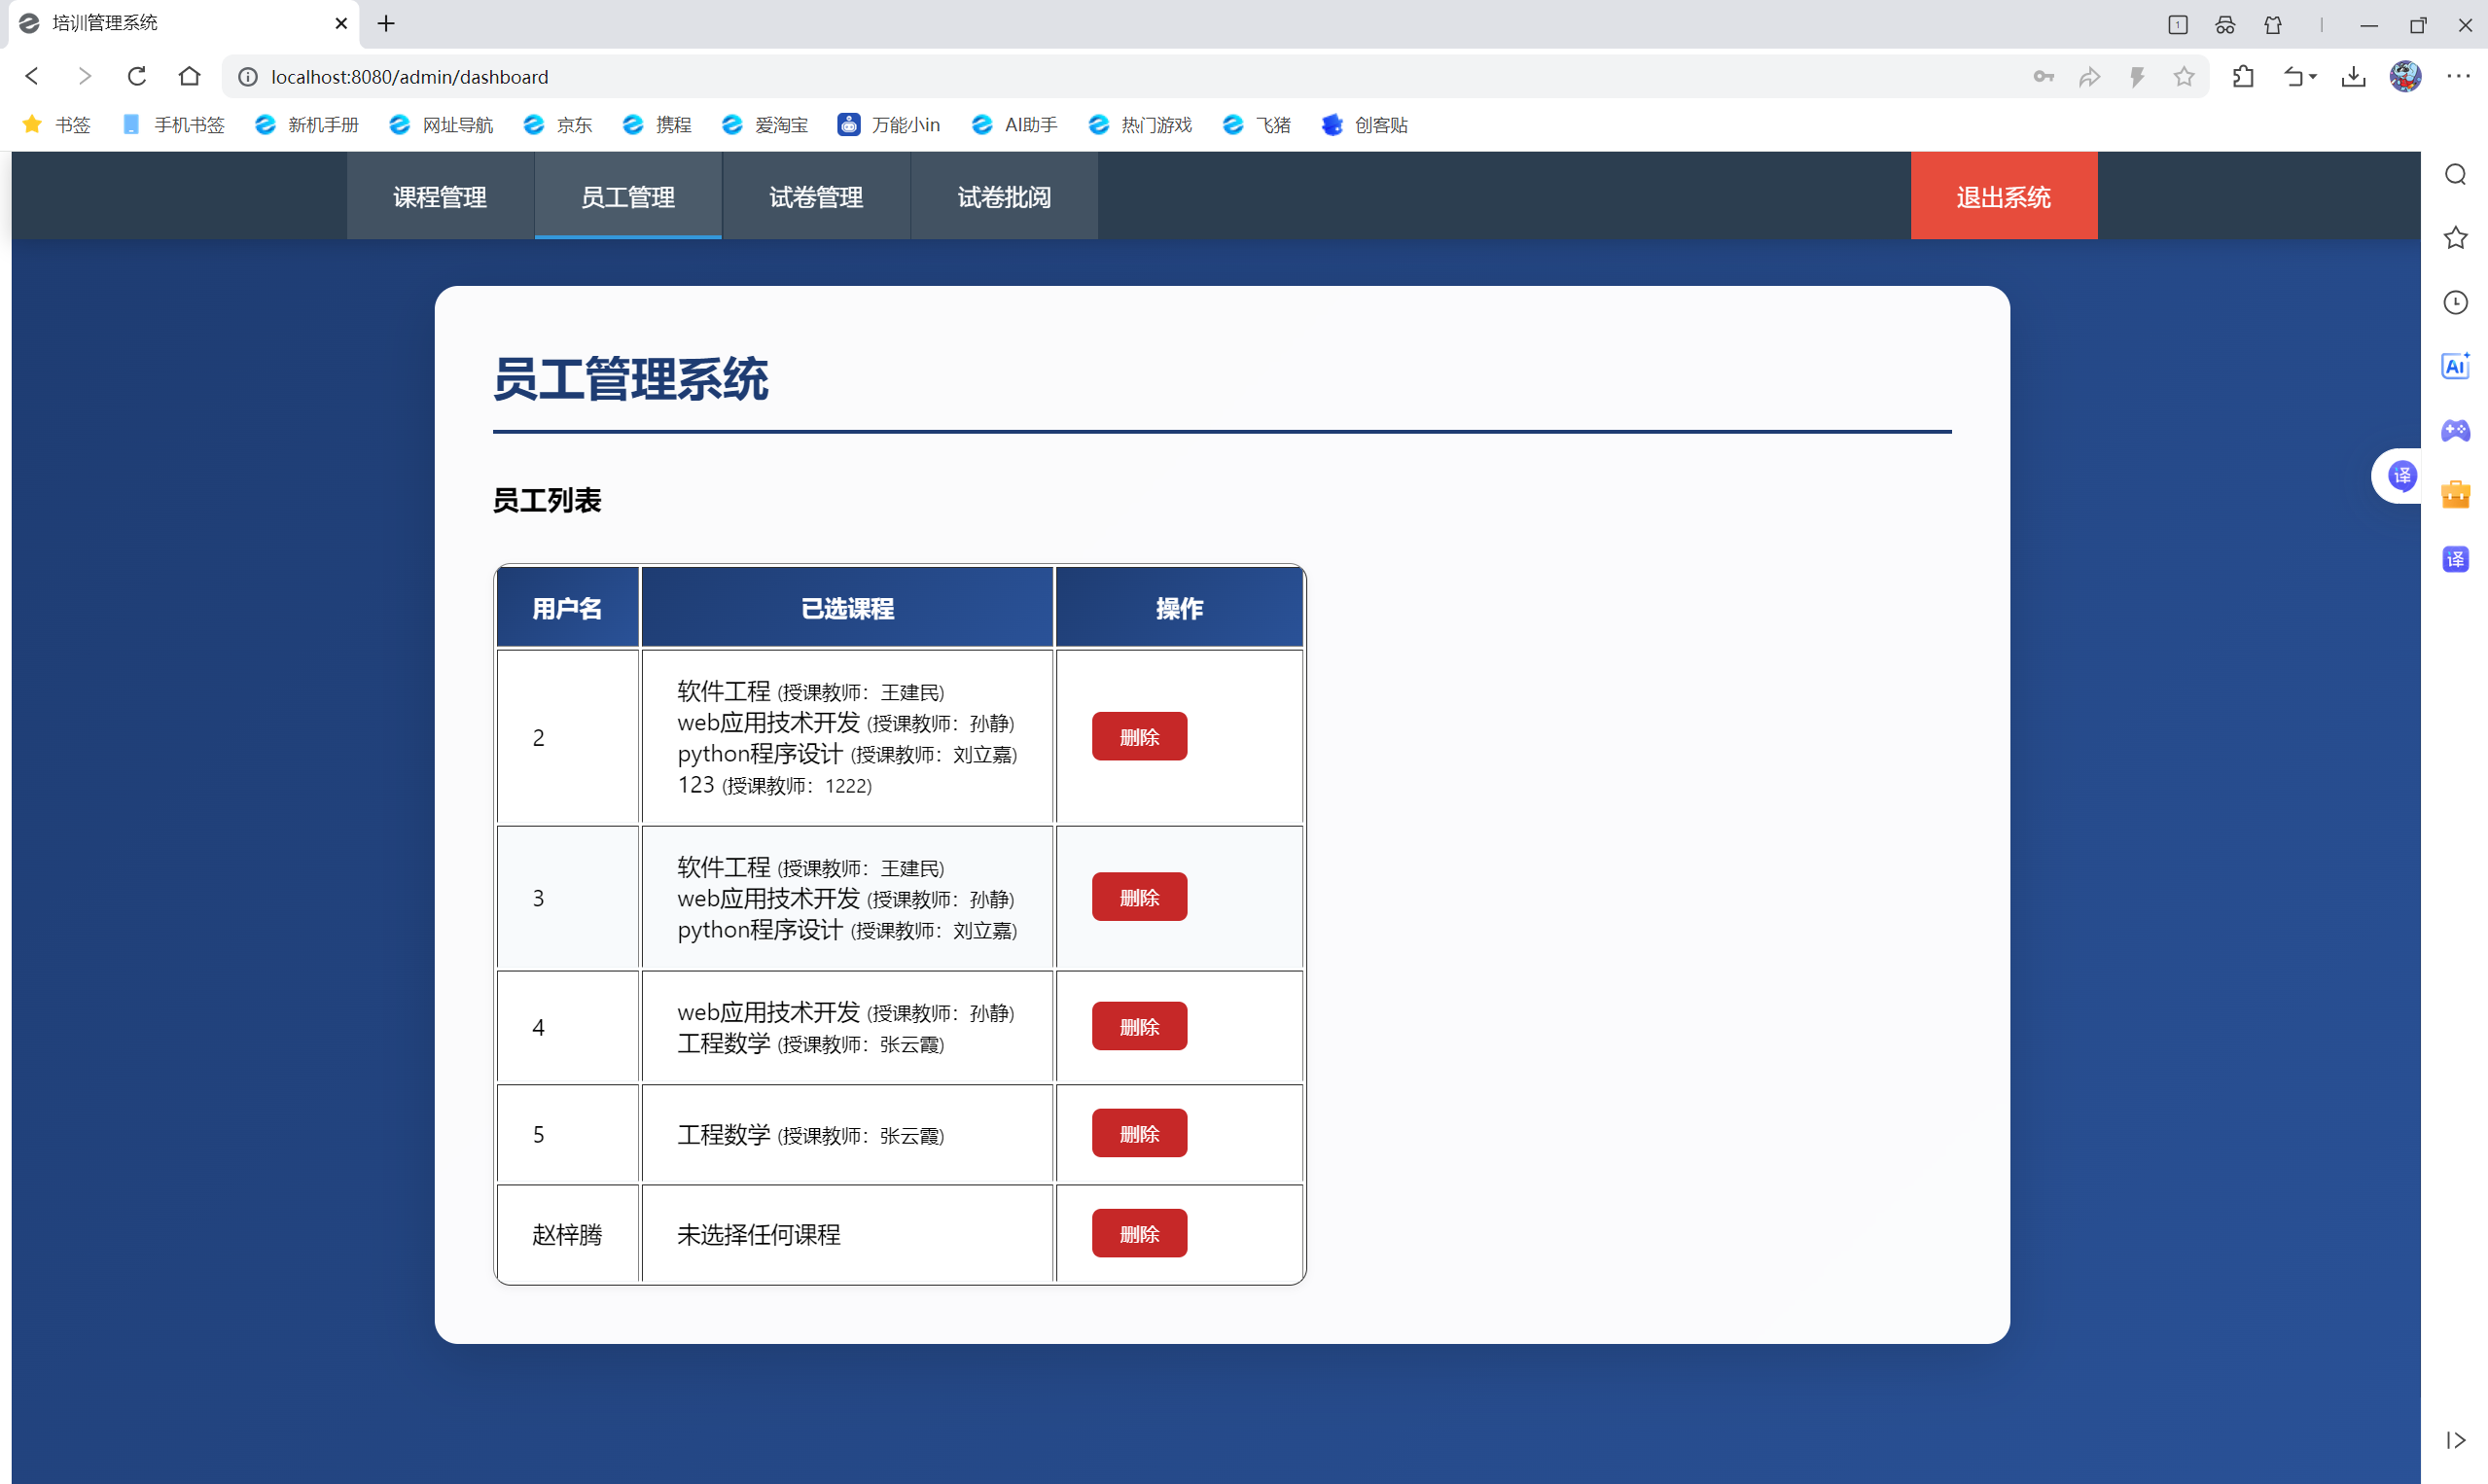Open the sidebar history clock icon
The image size is (2488, 1484).
(2455, 302)
